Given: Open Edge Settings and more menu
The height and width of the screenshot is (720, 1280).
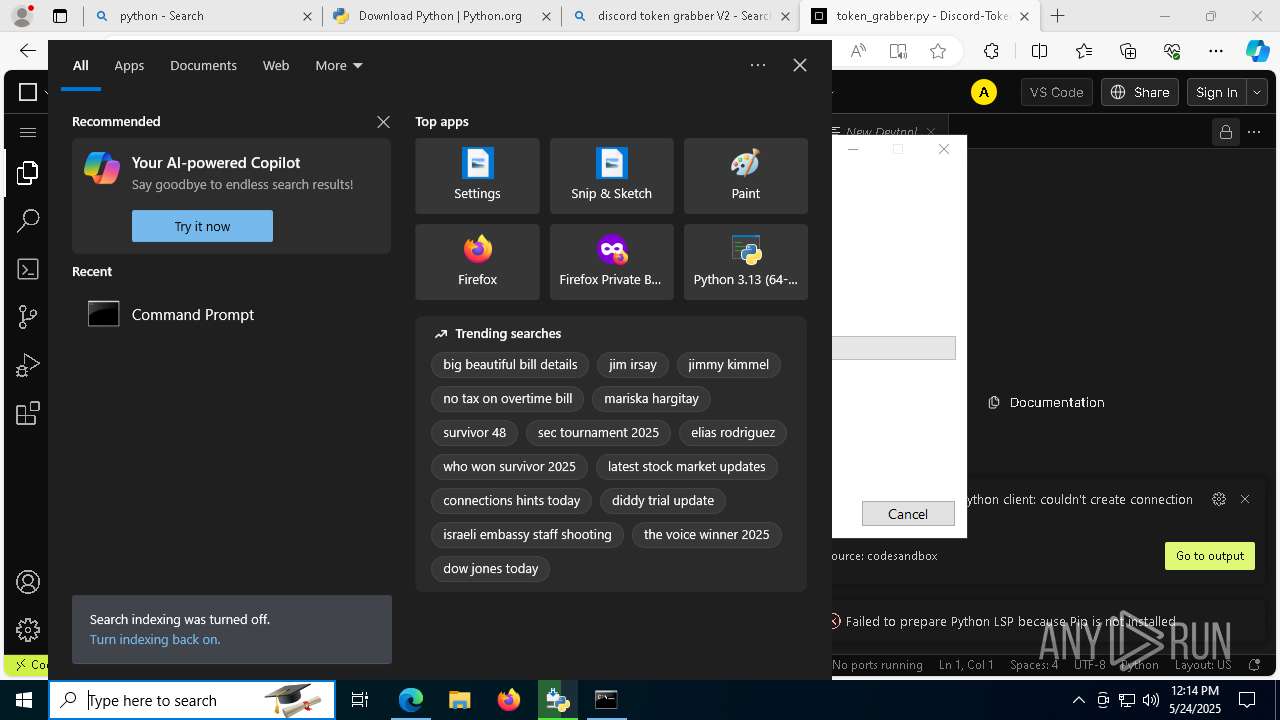Looking at the screenshot, I should [1216, 51].
